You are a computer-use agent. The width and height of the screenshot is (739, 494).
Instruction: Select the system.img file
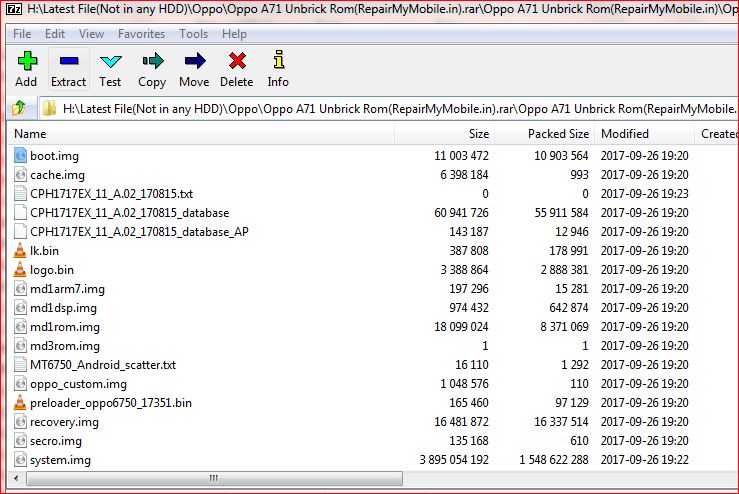coord(60,460)
